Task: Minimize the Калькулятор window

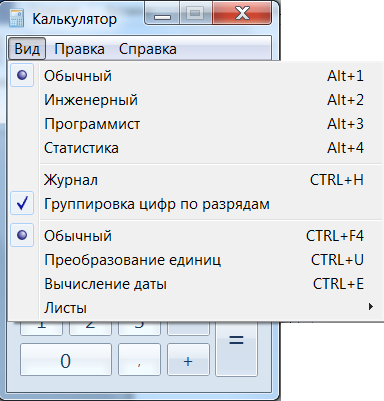Action: (162, 14)
